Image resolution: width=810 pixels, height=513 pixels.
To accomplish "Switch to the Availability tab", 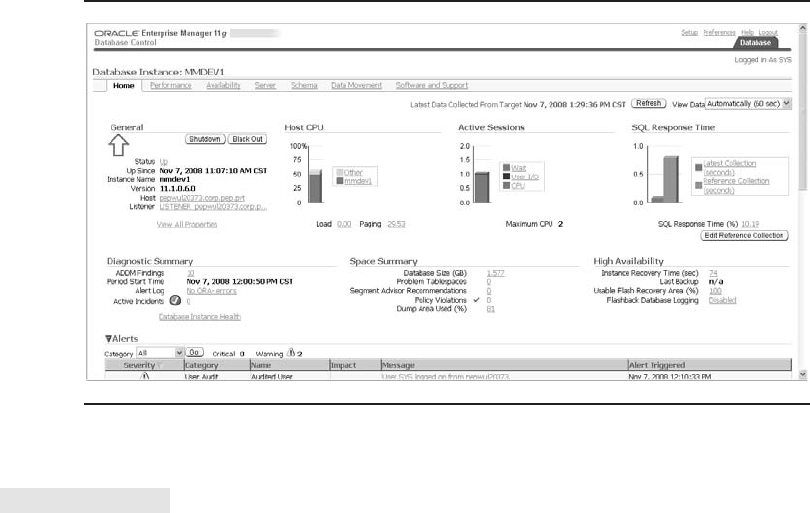I will point(223,85).
